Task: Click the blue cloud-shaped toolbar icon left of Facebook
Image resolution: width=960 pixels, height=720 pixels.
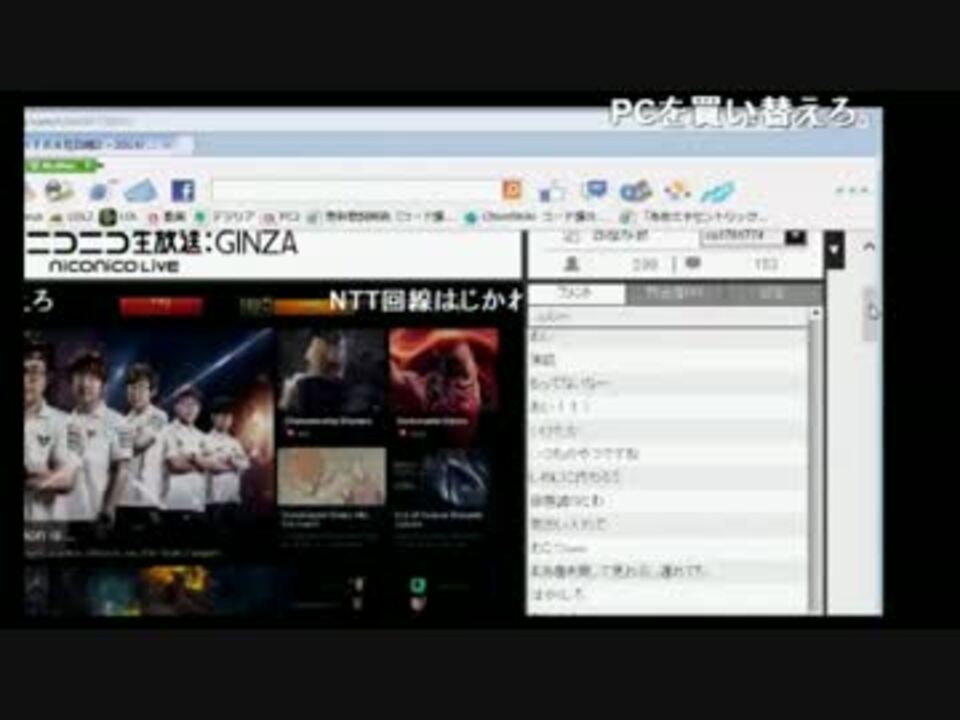Action: pos(141,191)
